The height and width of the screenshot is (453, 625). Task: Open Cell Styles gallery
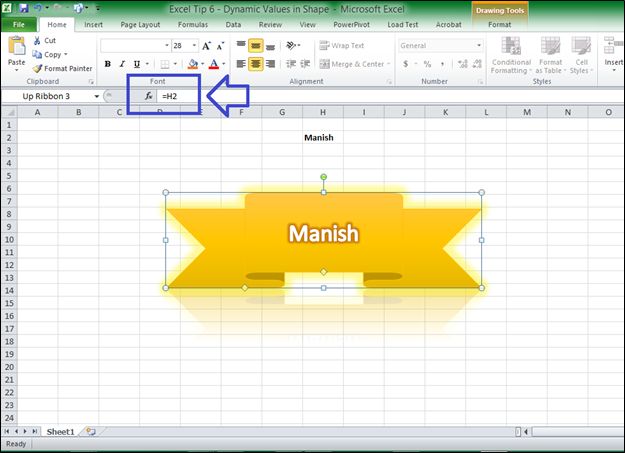tap(581, 55)
